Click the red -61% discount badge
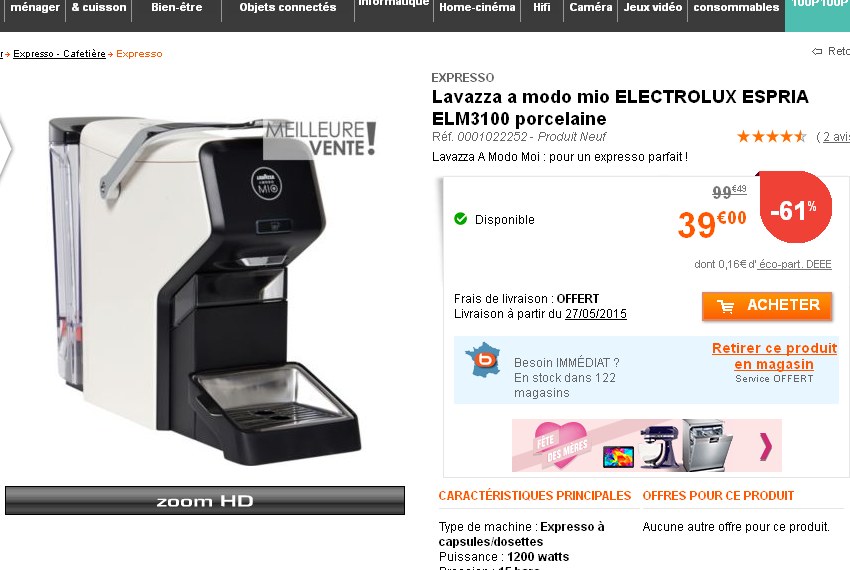This screenshot has height=570, width=850. pyautogui.click(x=795, y=207)
